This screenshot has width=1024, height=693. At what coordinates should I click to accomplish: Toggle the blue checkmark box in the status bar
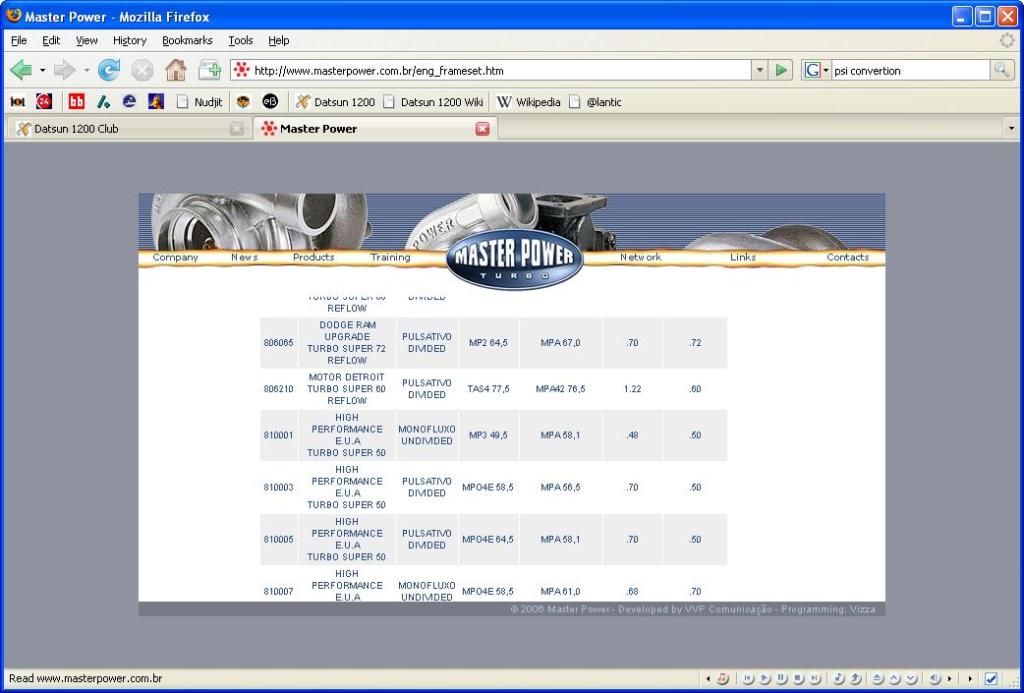[991, 679]
